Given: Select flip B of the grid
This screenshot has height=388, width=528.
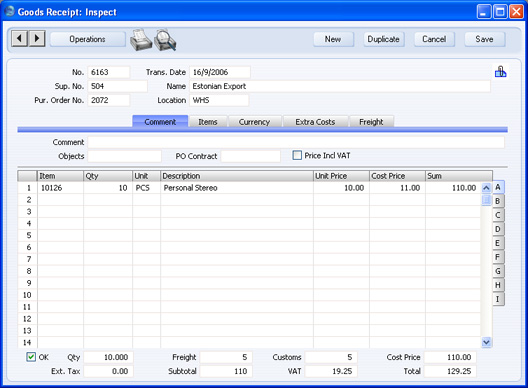Looking at the screenshot, I should point(498,201).
